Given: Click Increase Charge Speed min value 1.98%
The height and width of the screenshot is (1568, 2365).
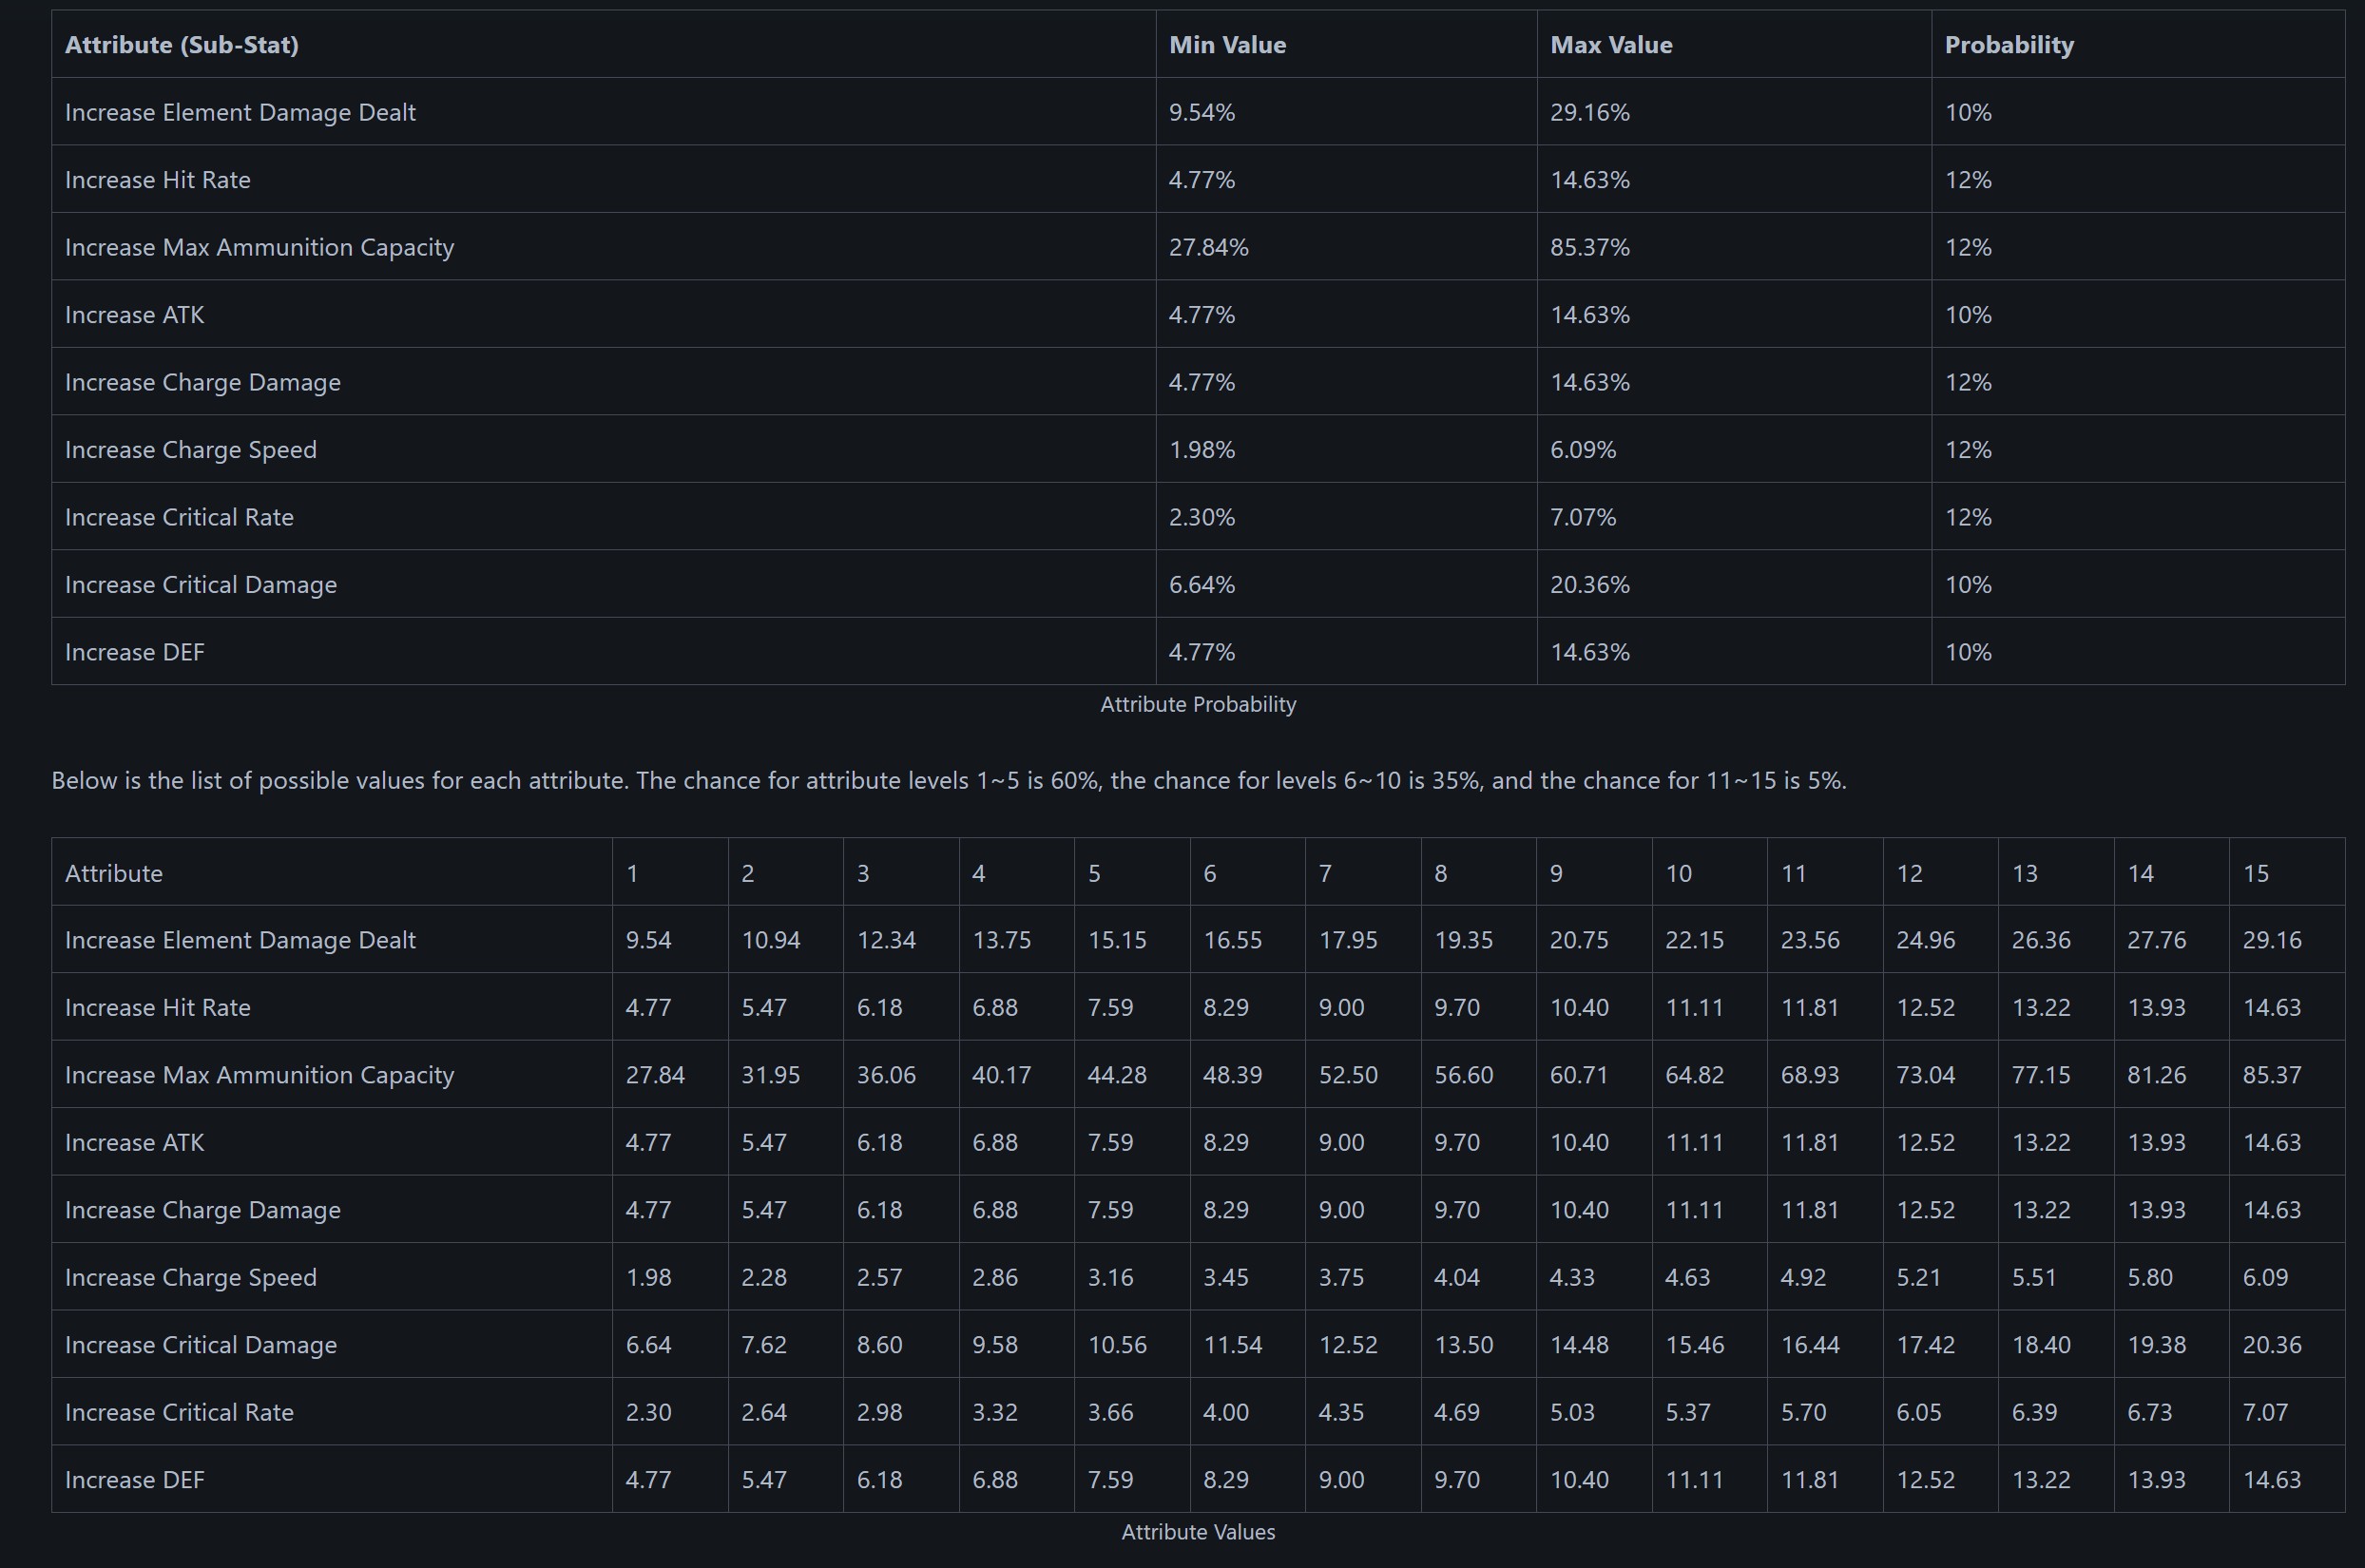Looking at the screenshot, I should tap(1201, 450).
